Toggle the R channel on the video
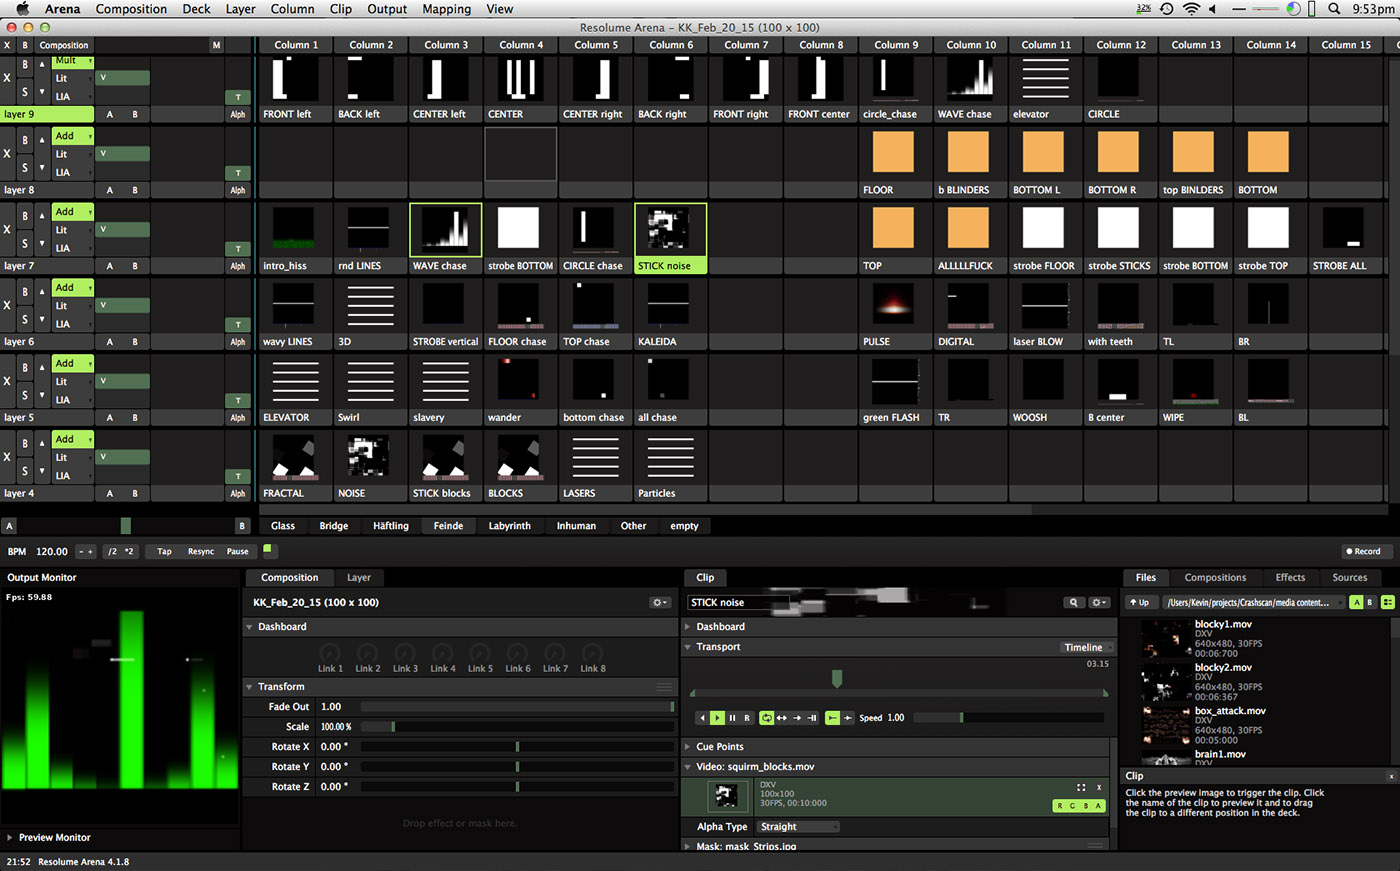Image resolution: width=1400 pixels, height=871 pixels. click(x=1060, y=805)
